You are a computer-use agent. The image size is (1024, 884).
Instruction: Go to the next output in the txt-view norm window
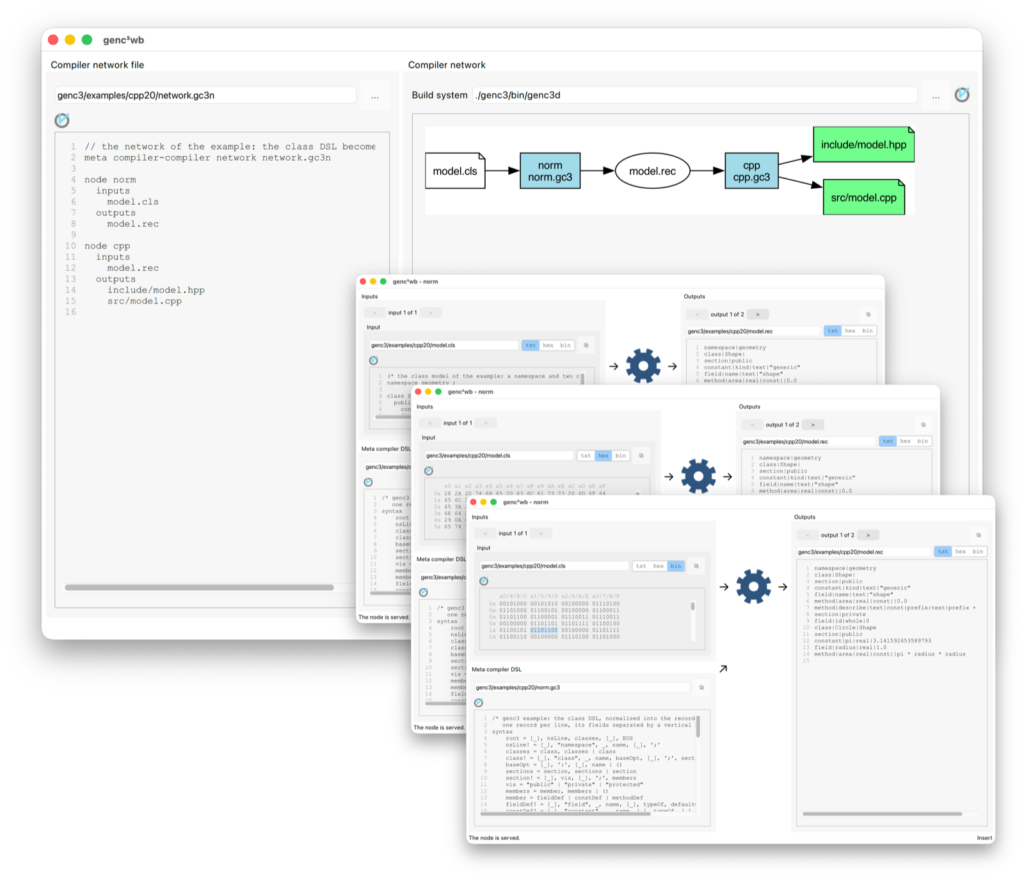(758, 315)
